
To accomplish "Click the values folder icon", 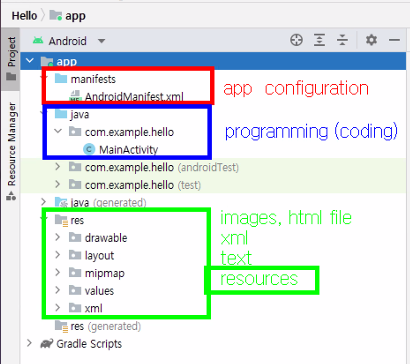I will pos(75,290).
